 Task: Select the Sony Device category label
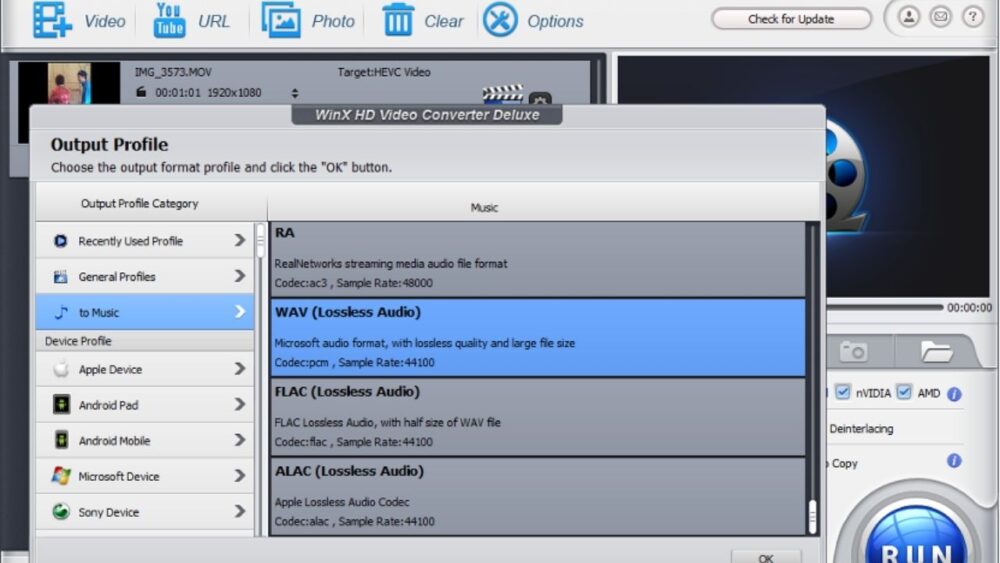(x=108, y=512)
